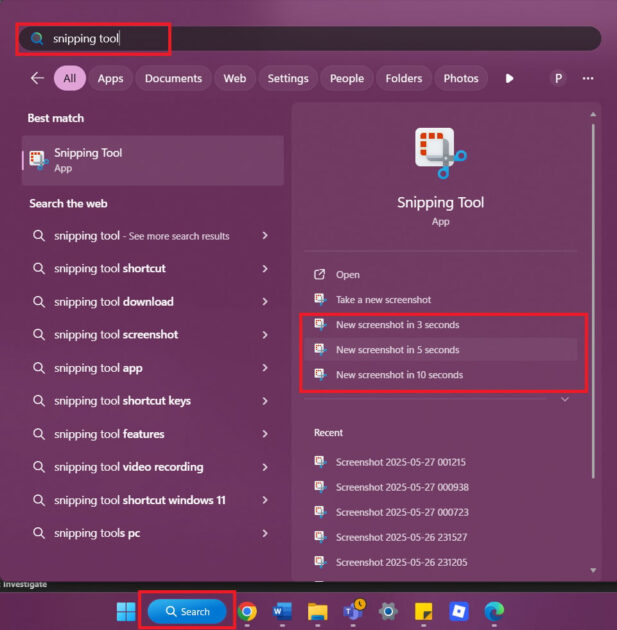Image resolution: width=617 pixels, height=630 pixels.
Task: Switch to the Settings filter tab
Action: pyautogui.click(x=288, y=78)
